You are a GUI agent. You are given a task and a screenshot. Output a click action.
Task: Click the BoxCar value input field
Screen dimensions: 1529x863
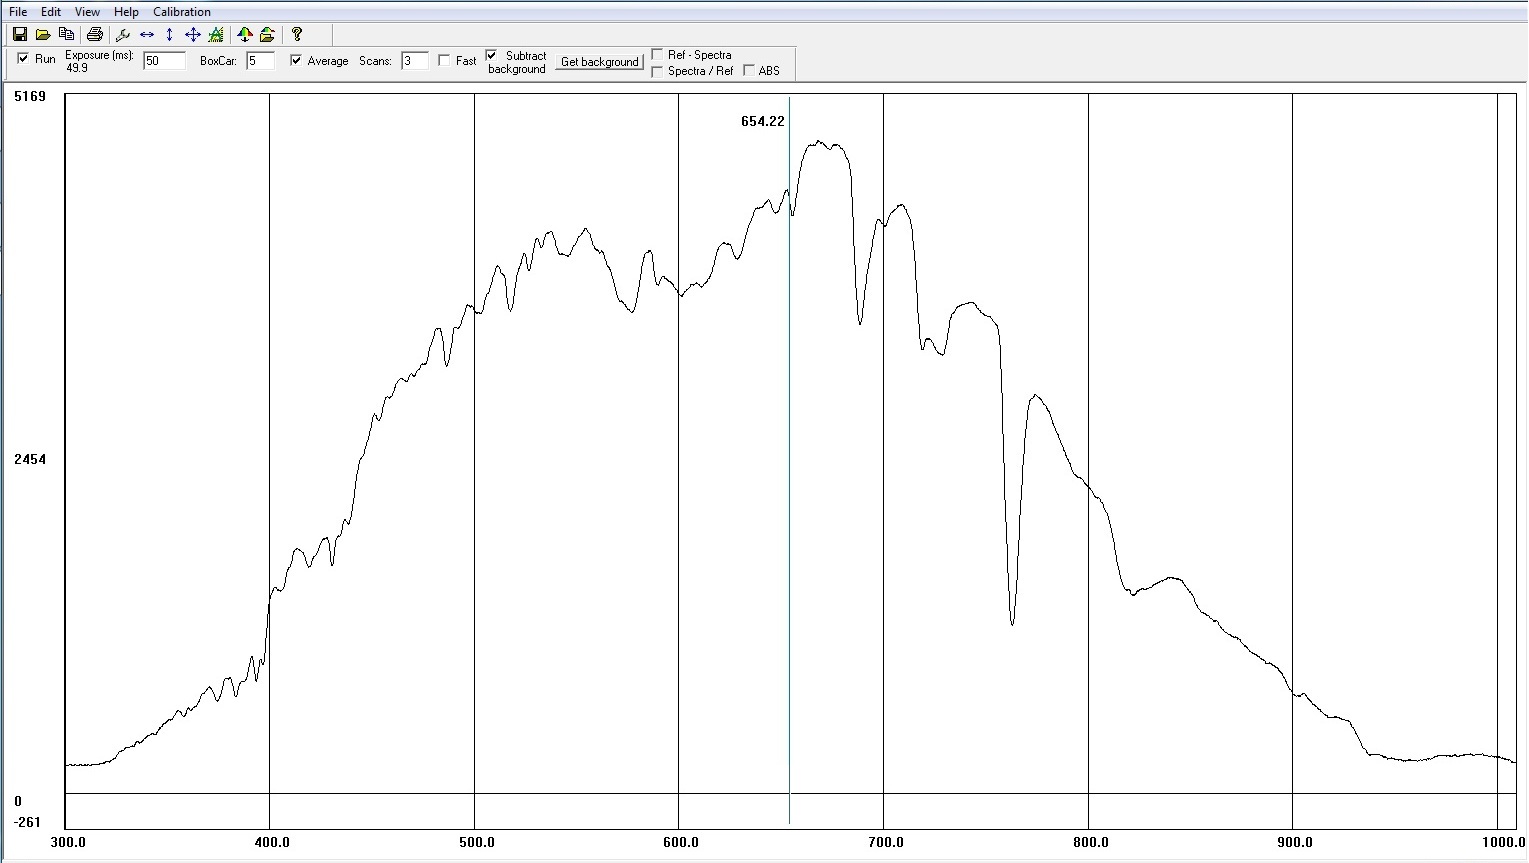[259, 61]
